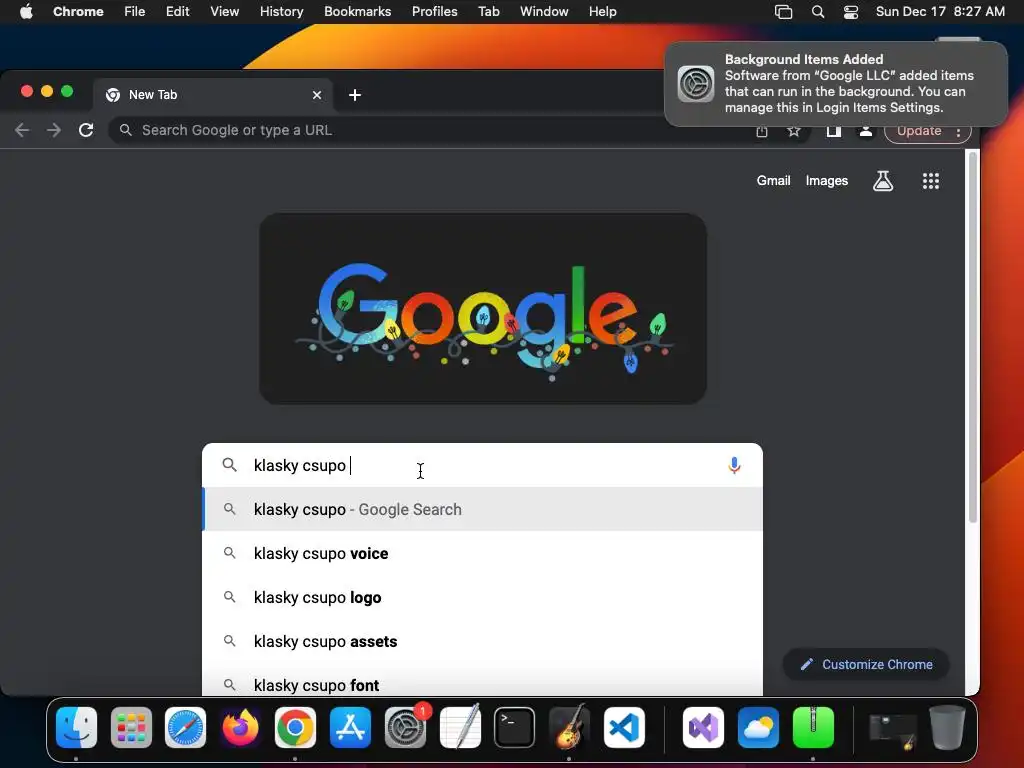Image resolution: width=1024 pixels, height=768 pixels.
Task: Start voice search with microphone
Action: [734, 465]
